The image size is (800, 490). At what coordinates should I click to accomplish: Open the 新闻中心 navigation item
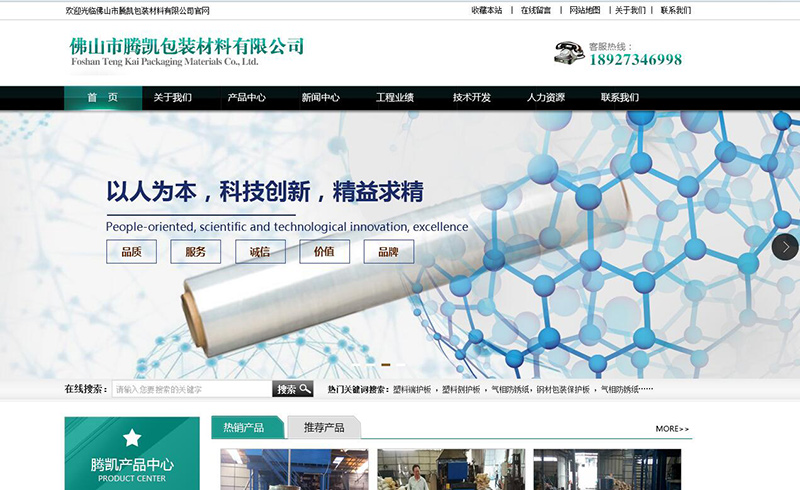[320, 97]
